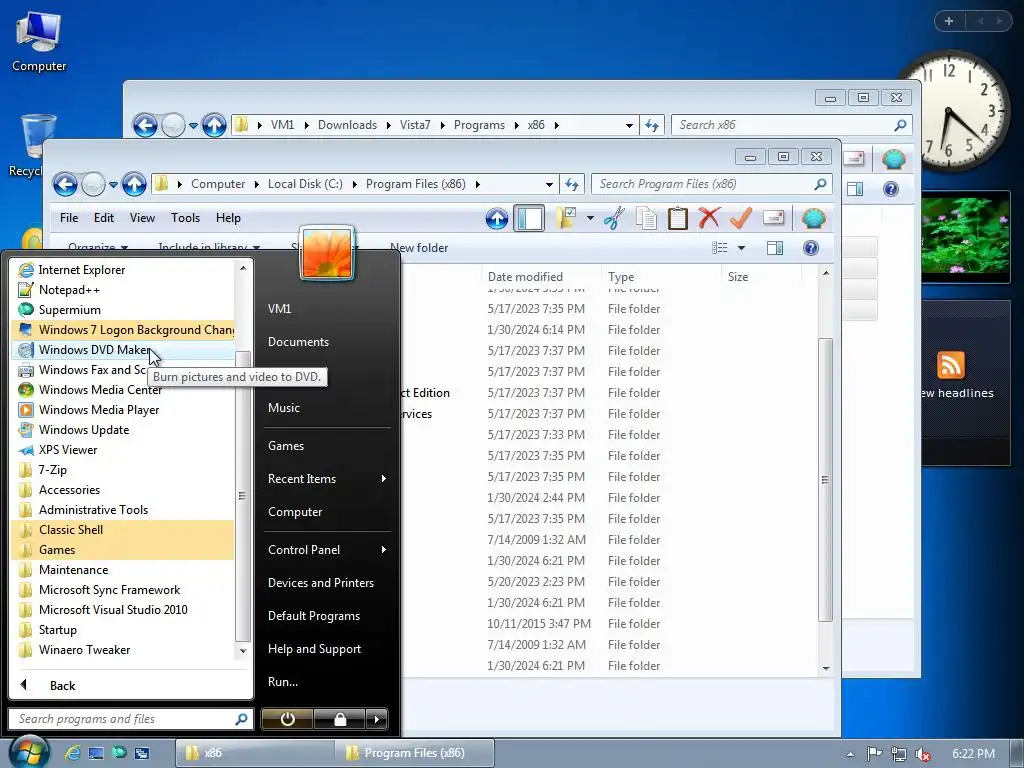
Task: Click the Up One Level toolbar icon
Action: pos(497,218)
